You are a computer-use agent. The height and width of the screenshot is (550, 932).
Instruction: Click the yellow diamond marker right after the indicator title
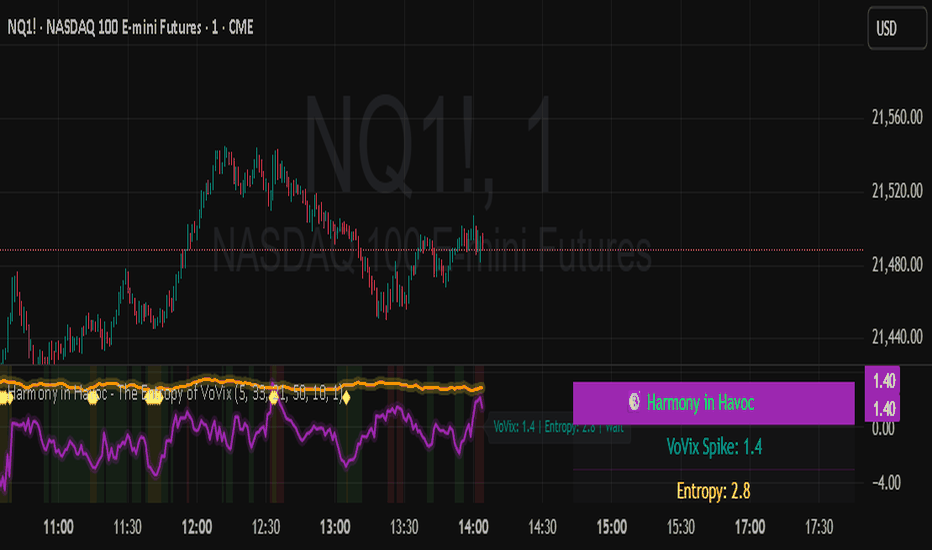coord(347,397)
